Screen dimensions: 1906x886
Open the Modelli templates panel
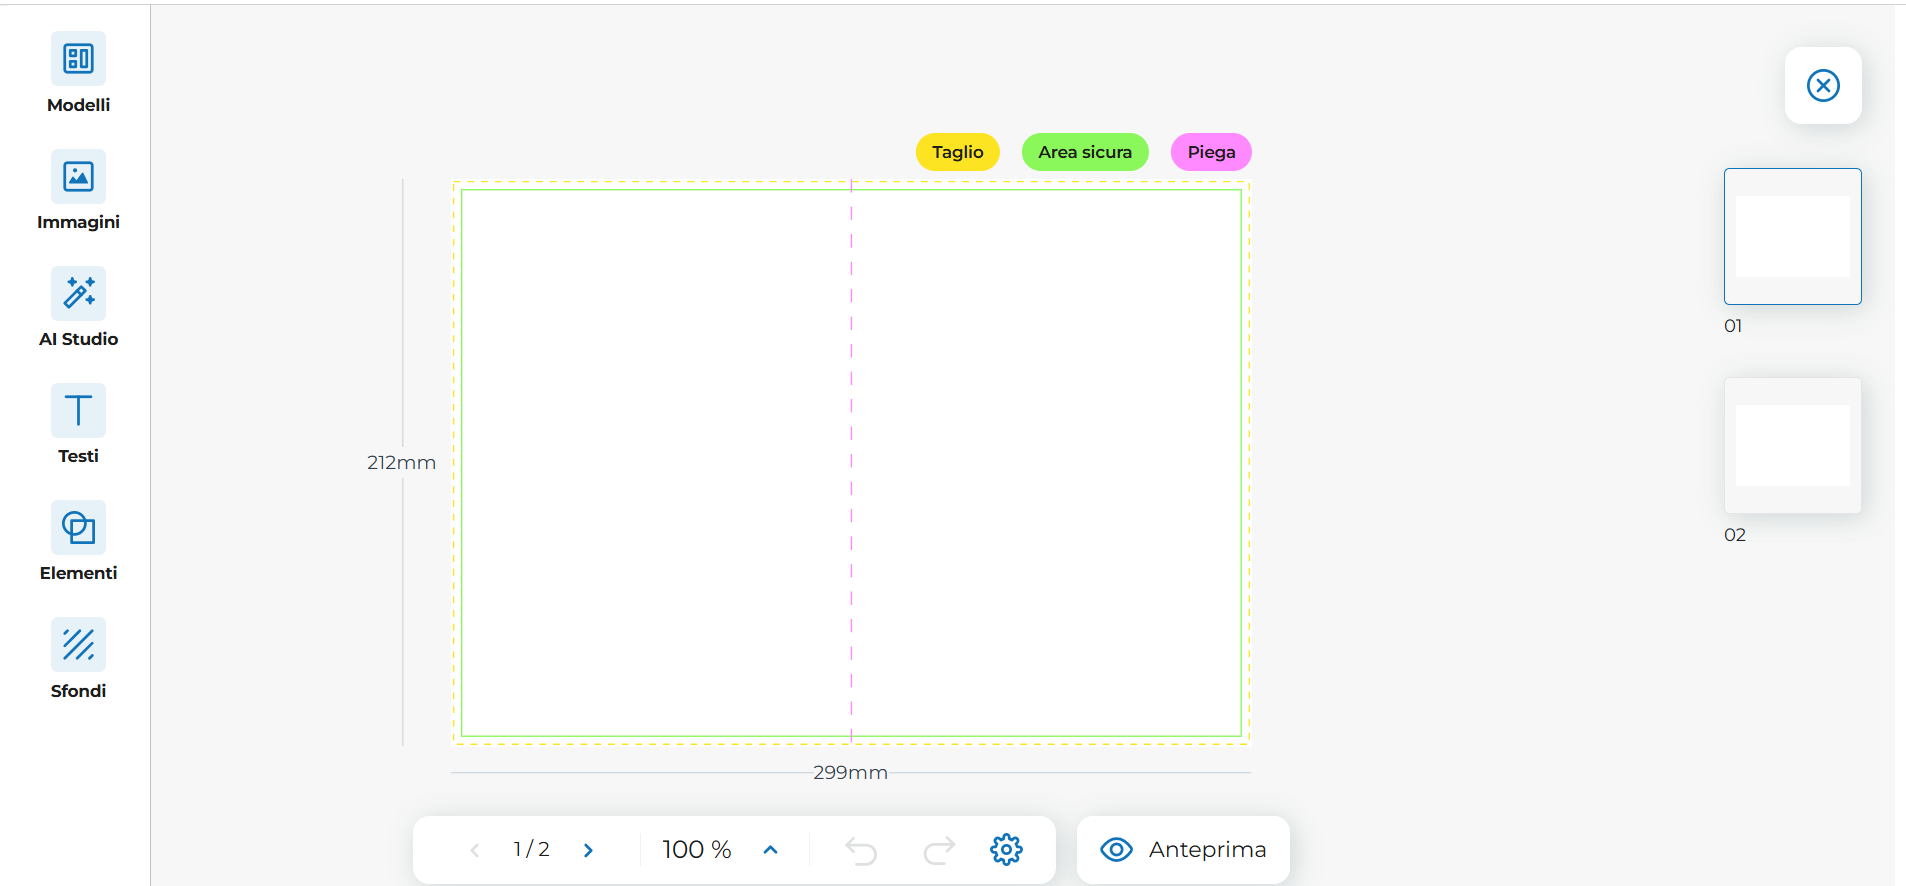[78, 60]
